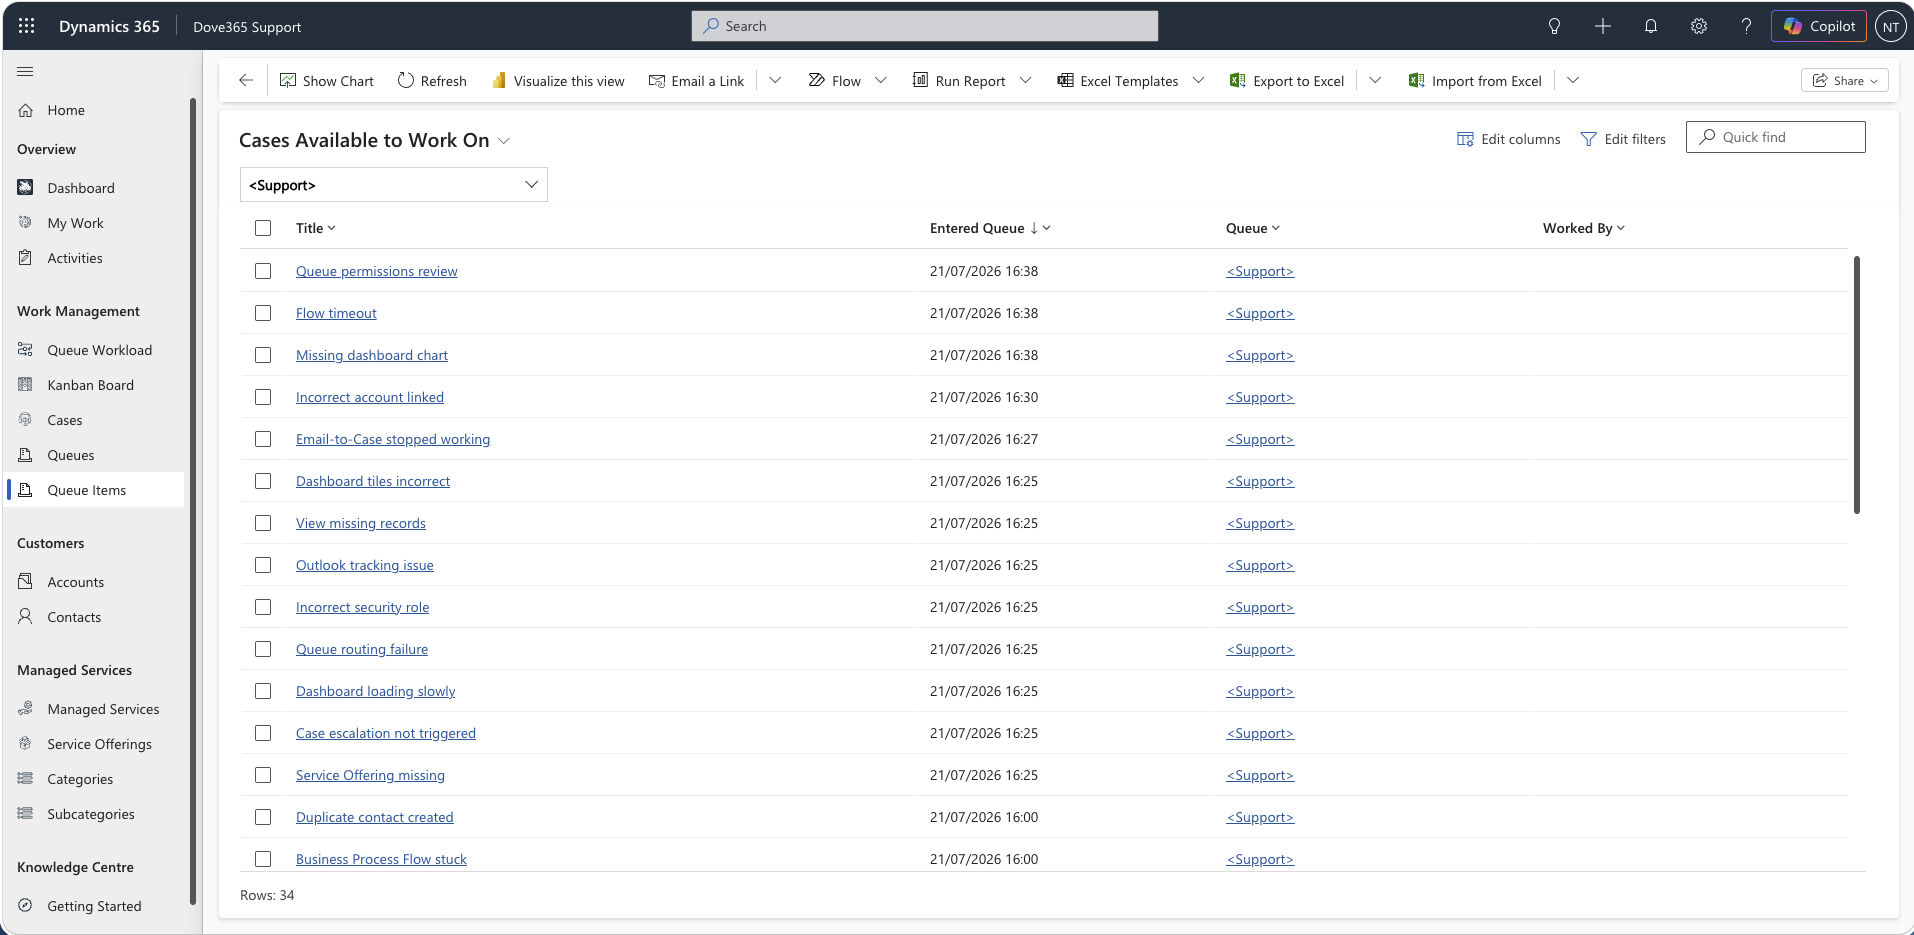Focus the global Search box
This screenshot has height=935, width=1914.
(925, 26)
